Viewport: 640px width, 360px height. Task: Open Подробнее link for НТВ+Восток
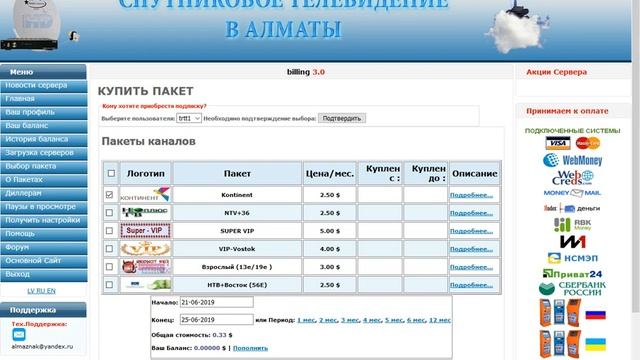471,285
